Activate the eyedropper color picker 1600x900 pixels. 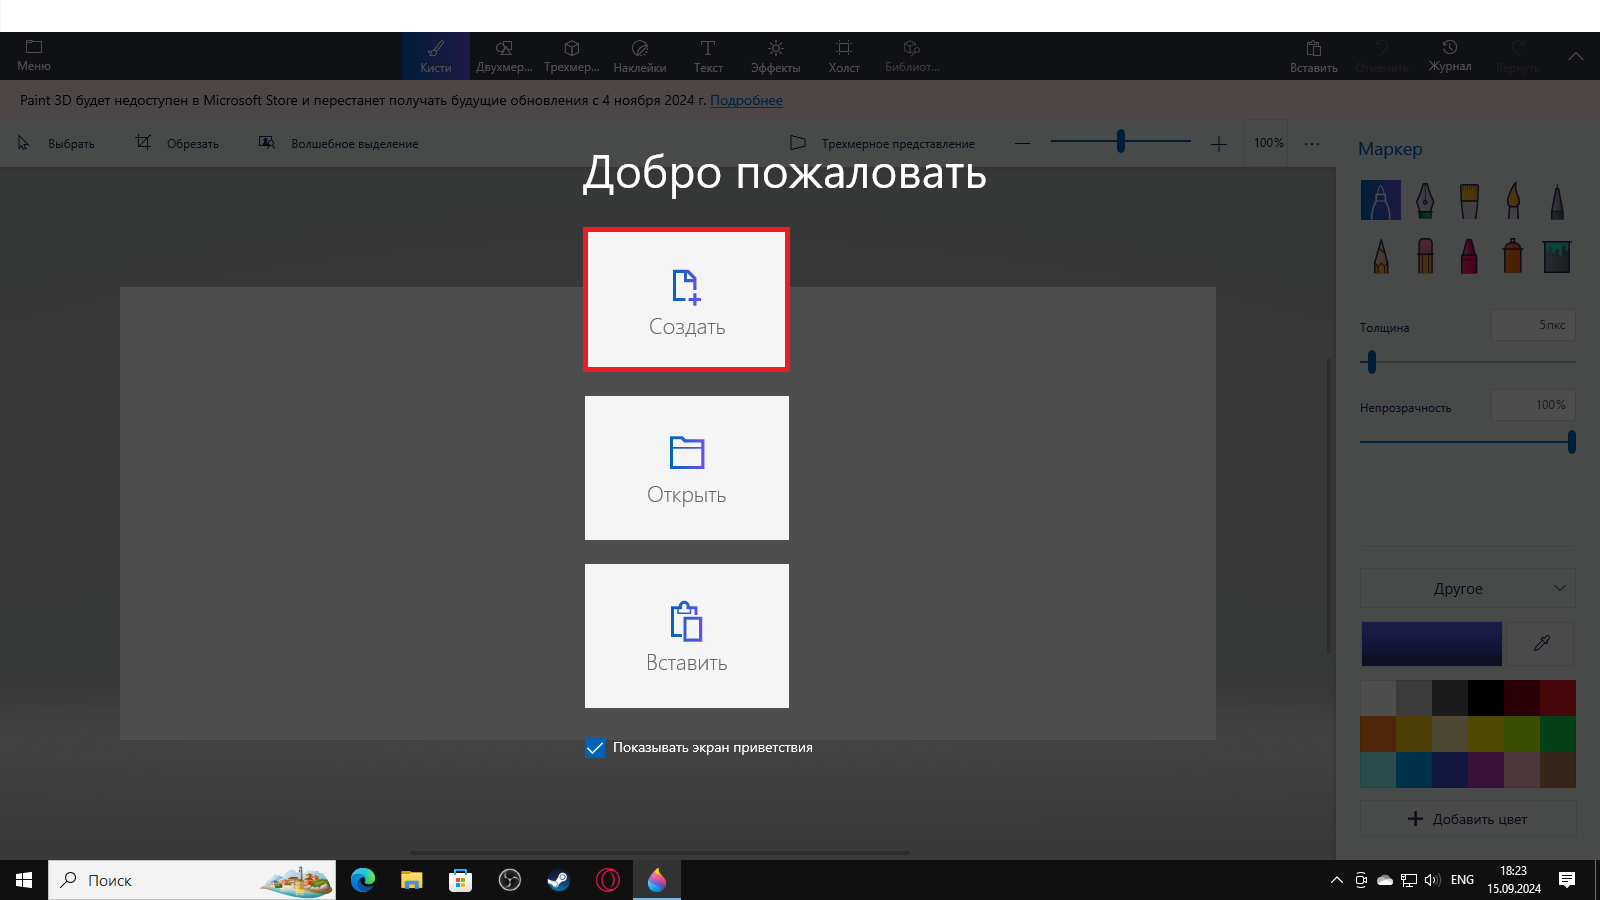click(1541, 643)
